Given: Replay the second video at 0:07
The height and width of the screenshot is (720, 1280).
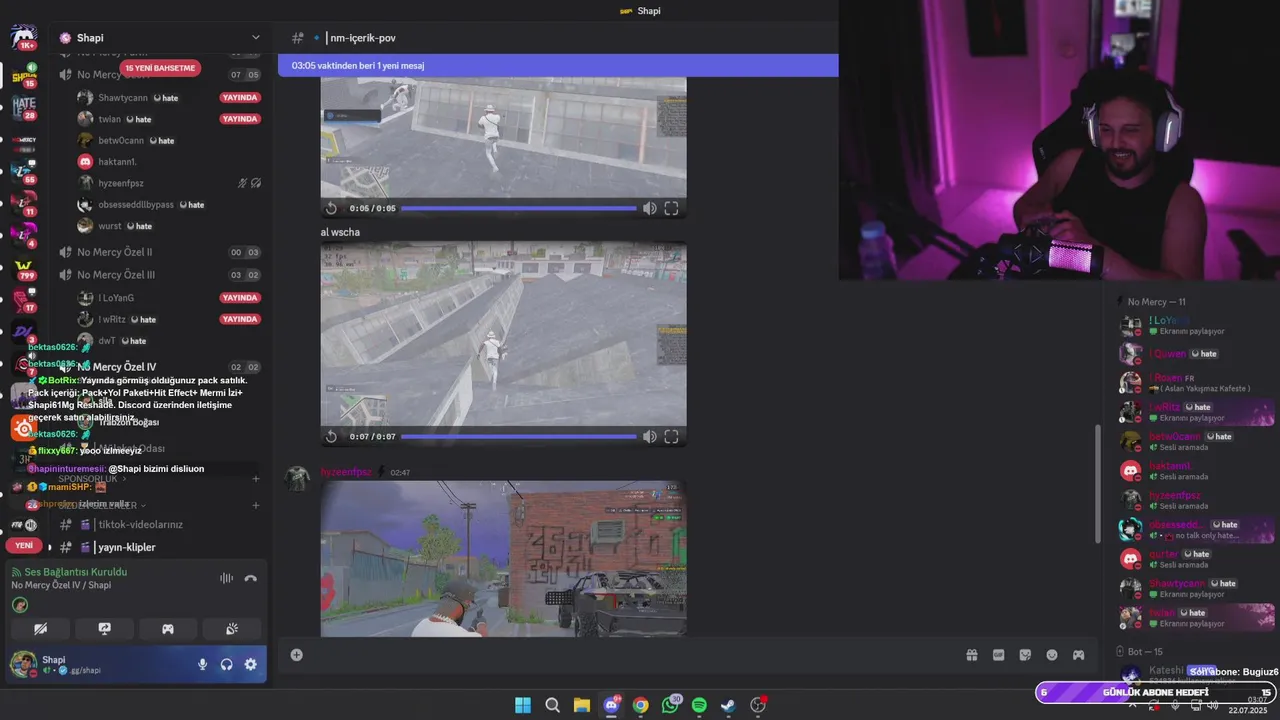Looking at the screenshot, I should click(331, 436).
